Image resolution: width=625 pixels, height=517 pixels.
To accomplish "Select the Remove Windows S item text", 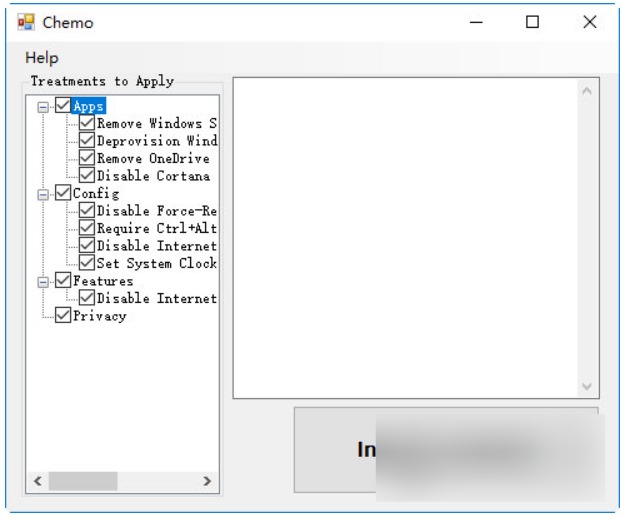I will pos(157,124).
